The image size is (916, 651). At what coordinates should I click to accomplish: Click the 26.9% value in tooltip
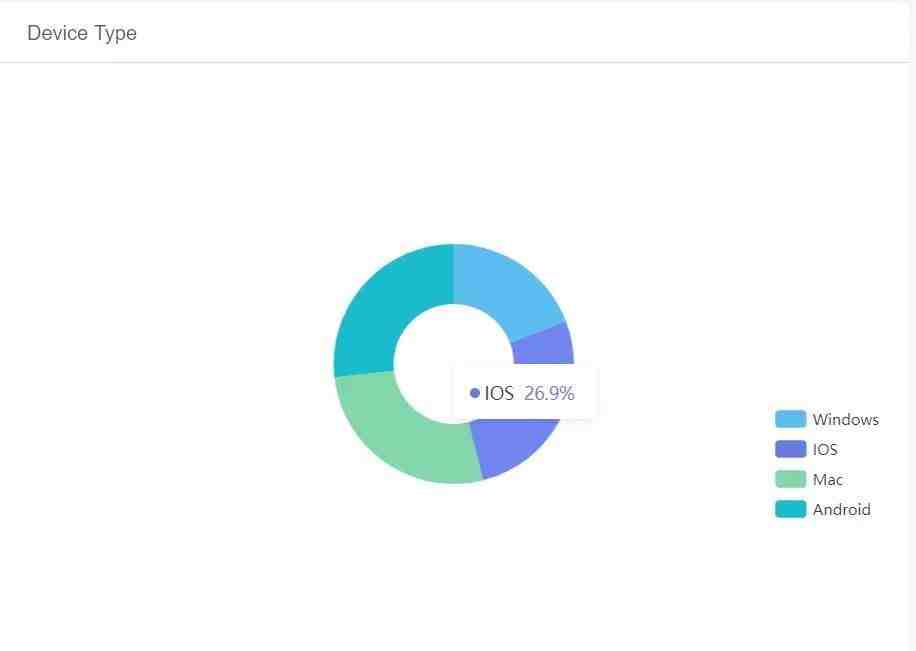click(549, 393)
